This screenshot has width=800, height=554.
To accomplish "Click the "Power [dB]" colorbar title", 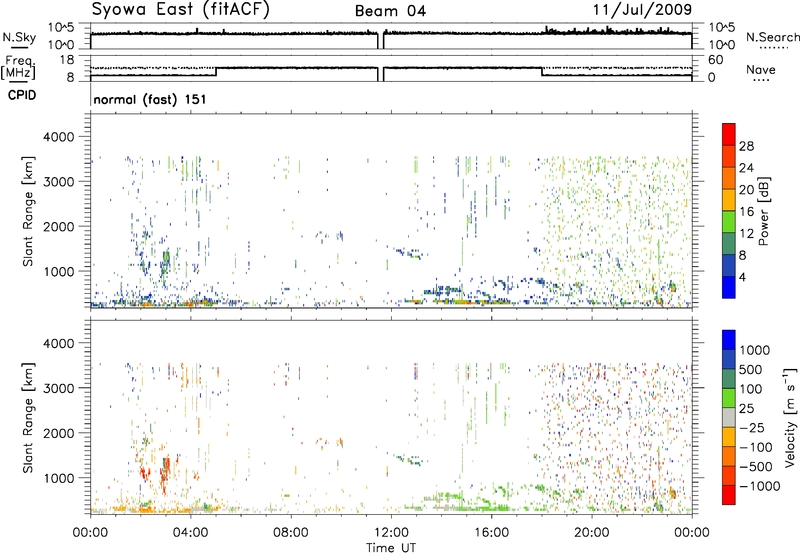I will (x=764, y=211).
